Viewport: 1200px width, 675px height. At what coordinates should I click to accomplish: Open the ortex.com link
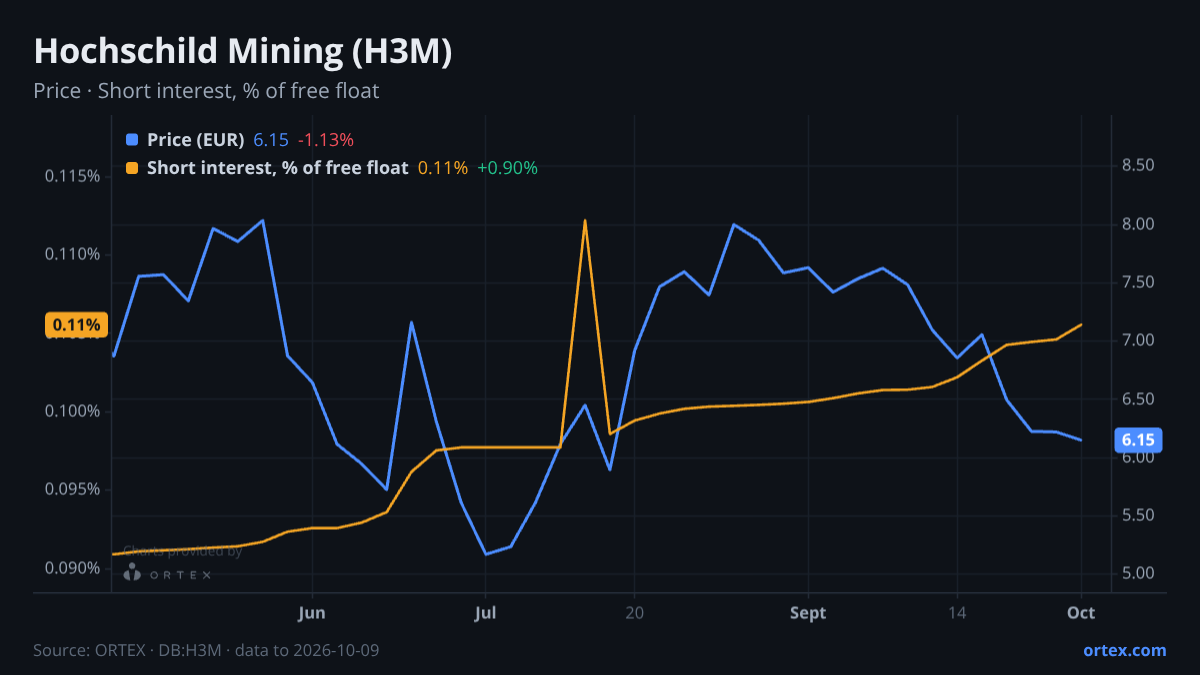click(x=1125, y=650)
